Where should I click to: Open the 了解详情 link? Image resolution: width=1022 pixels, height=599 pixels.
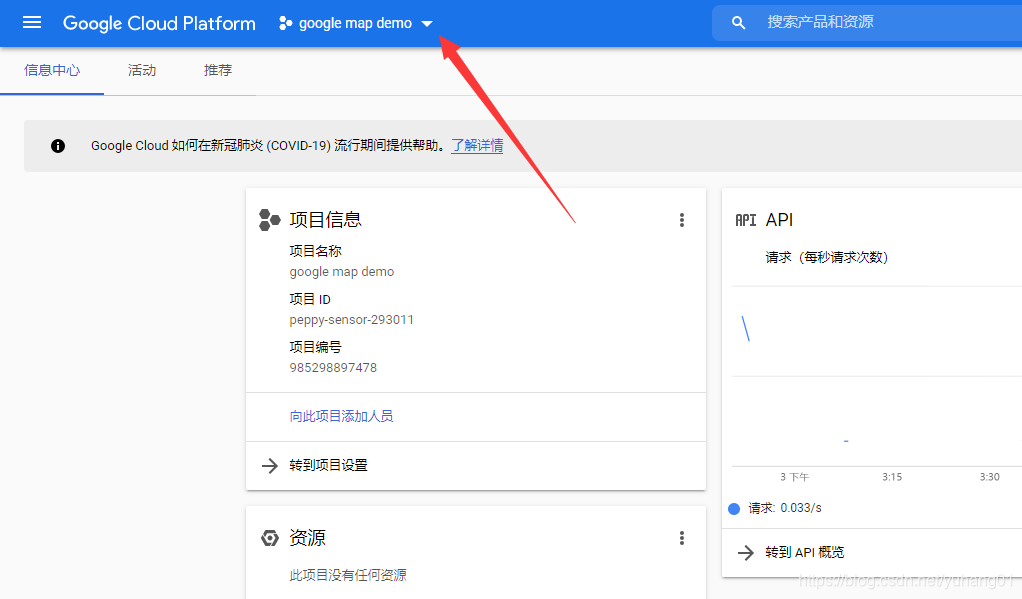(x=477, y=145)
